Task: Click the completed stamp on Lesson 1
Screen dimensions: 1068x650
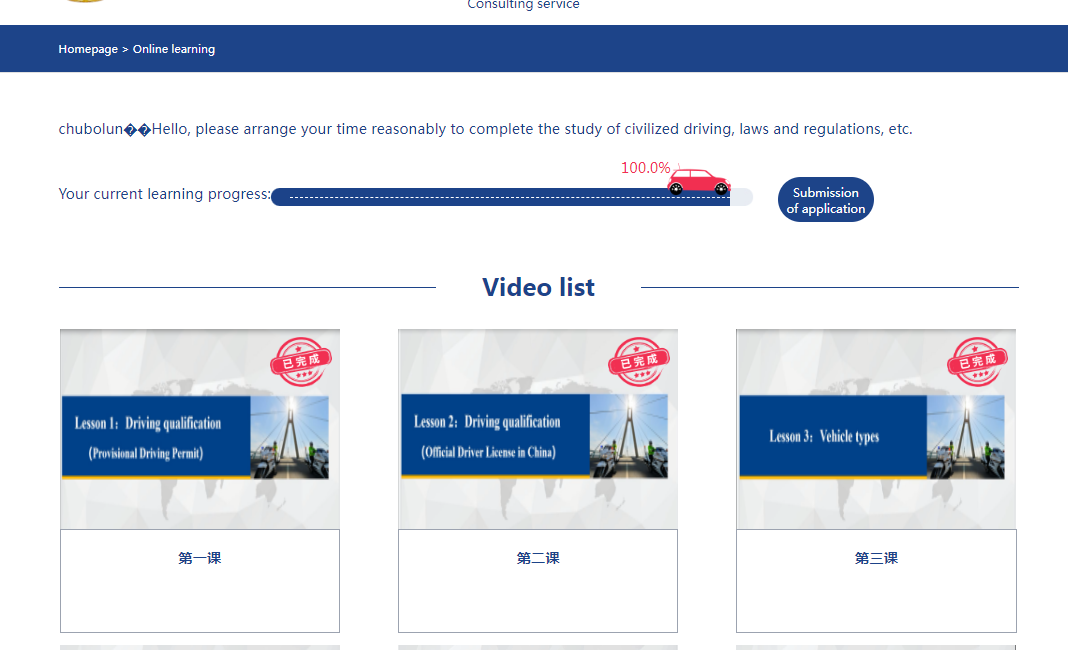Action: [301, 361]
